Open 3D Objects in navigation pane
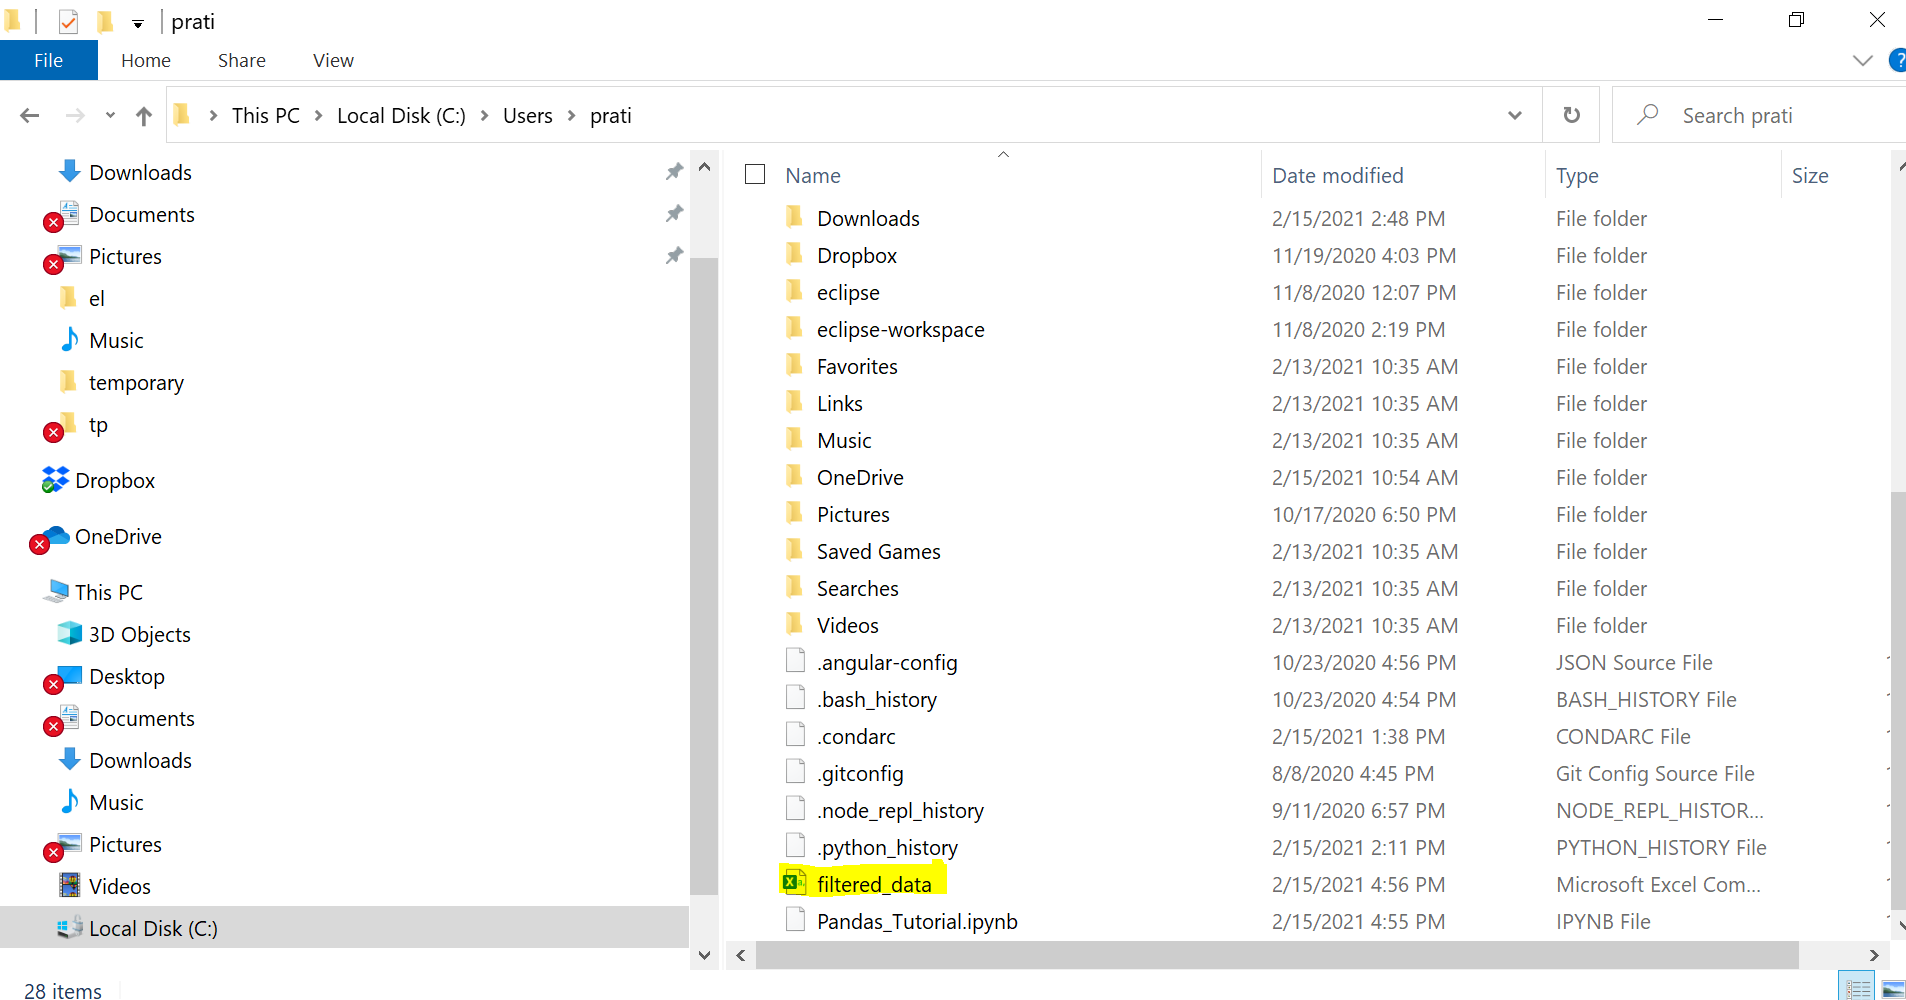This screenshot has height=1000, width=1906. click(124, 635)
